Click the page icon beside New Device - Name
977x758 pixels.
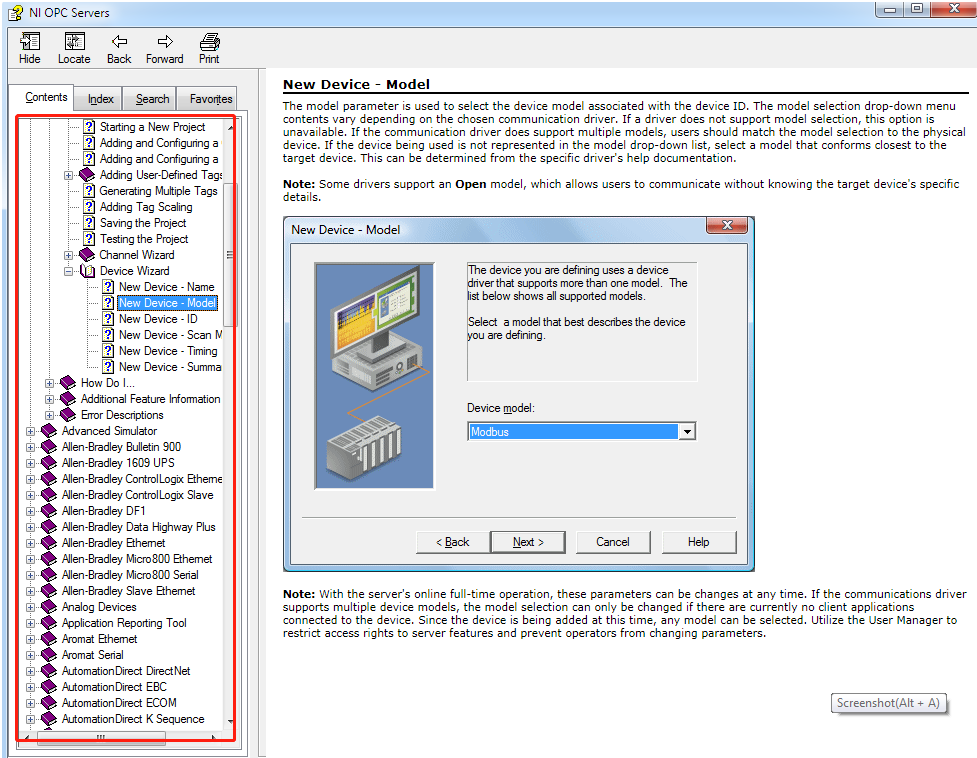pyautogui.click(x=108, y=287)
